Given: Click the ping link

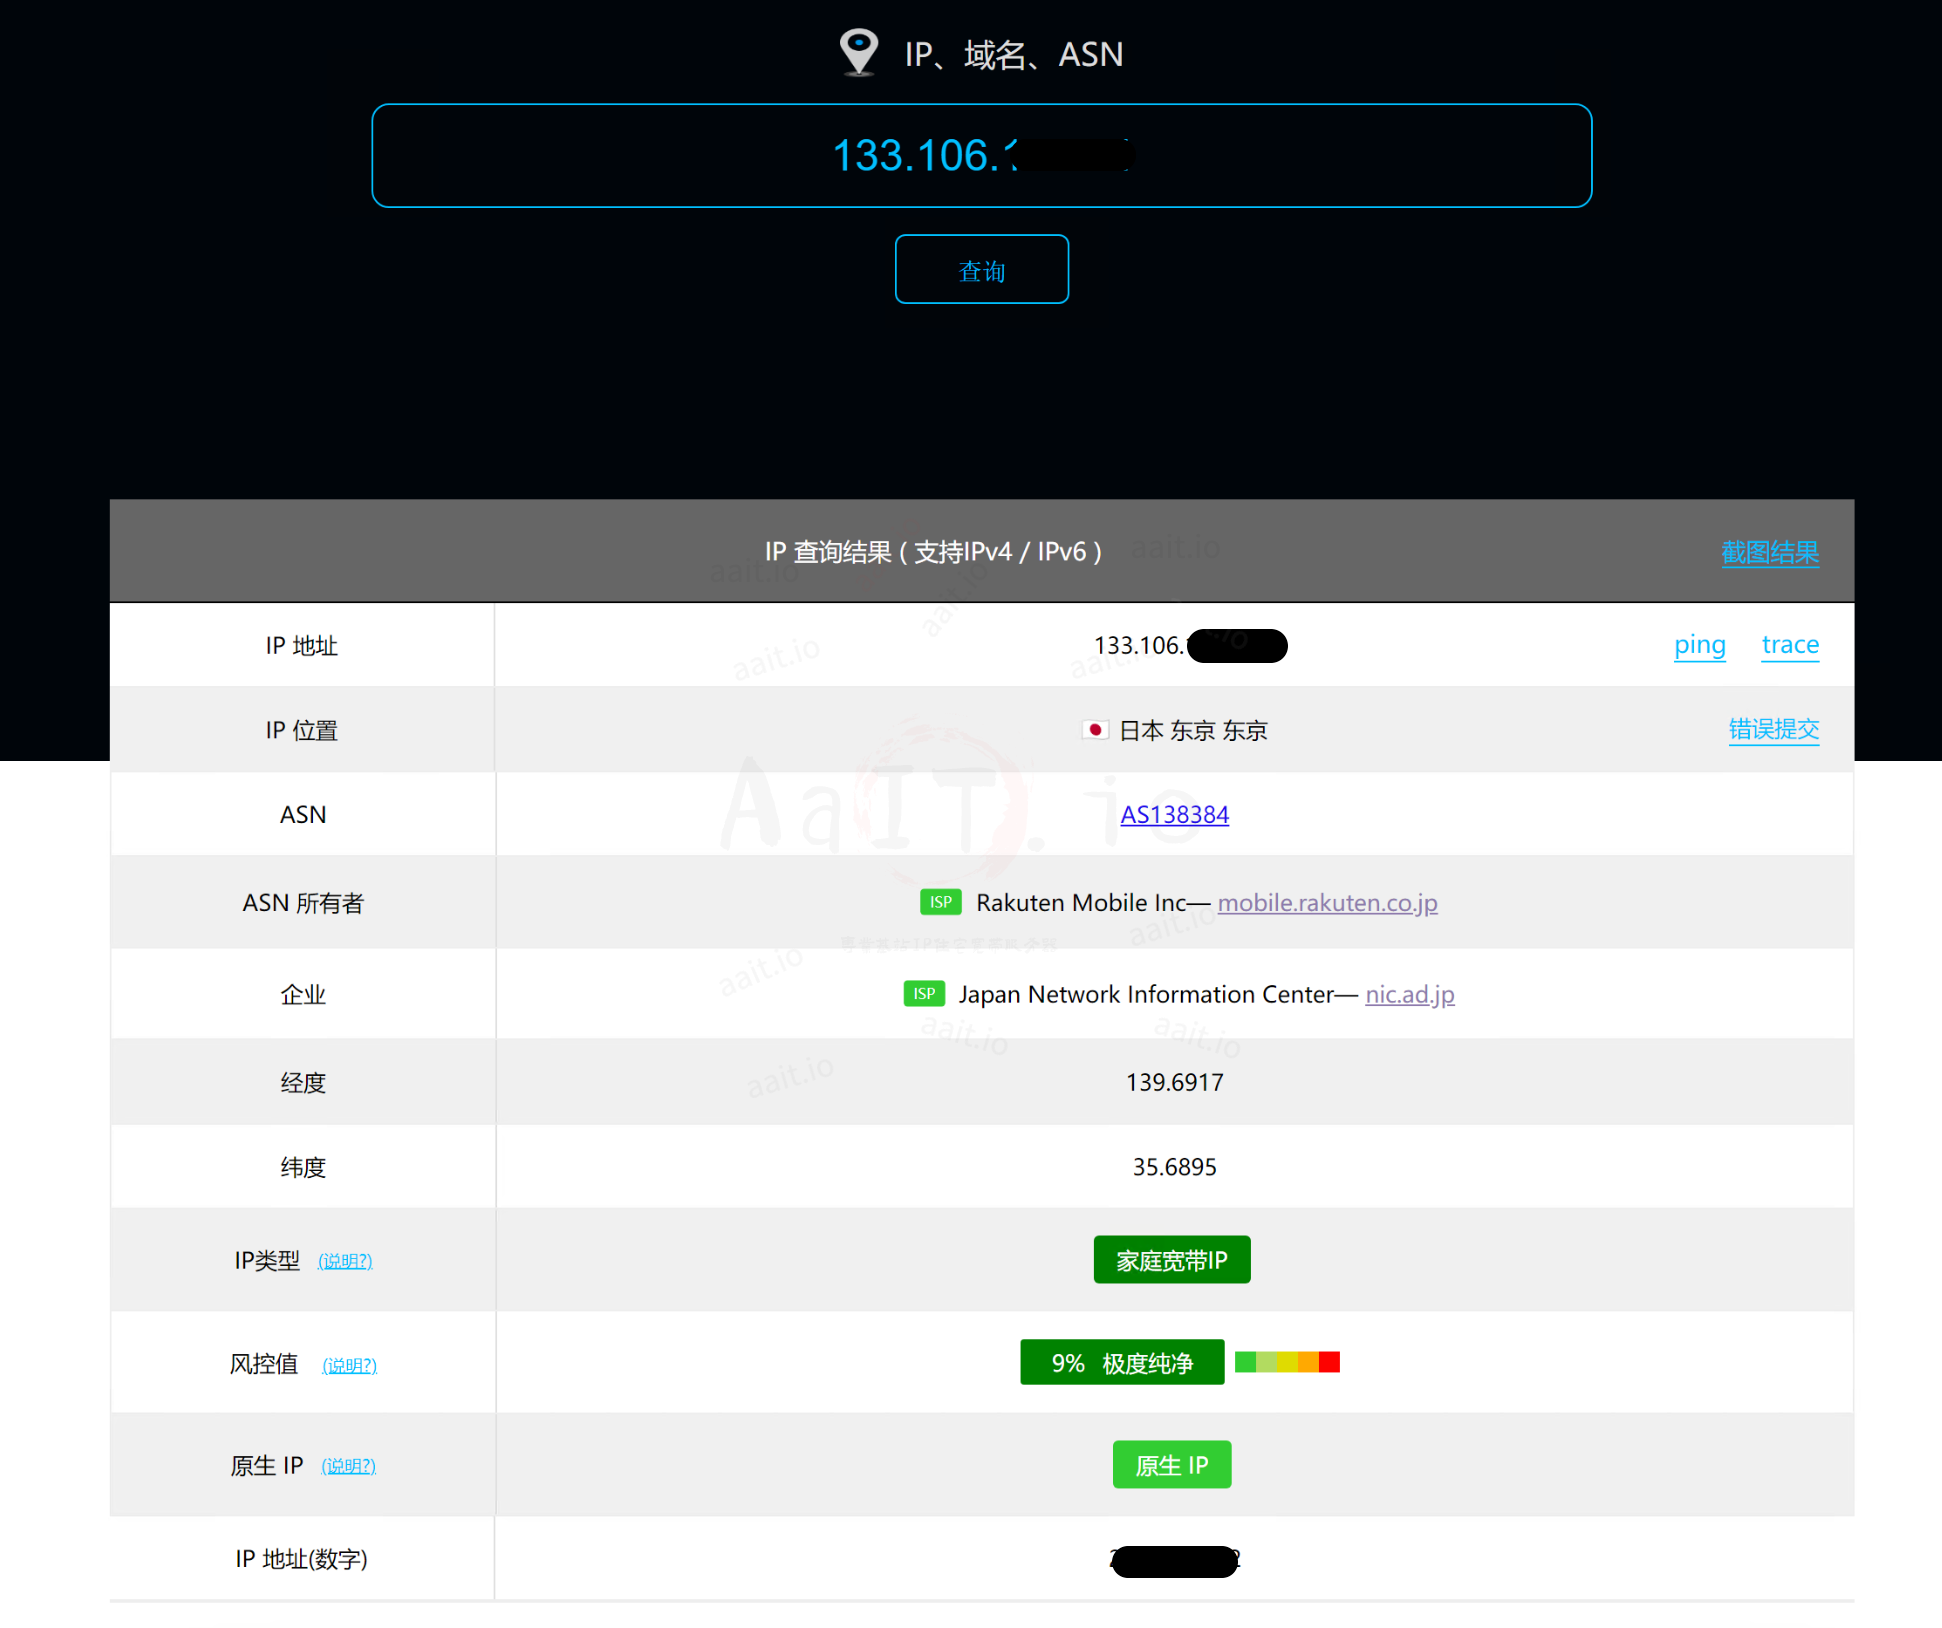Looking at the screenshot, I should (1699, 645).
